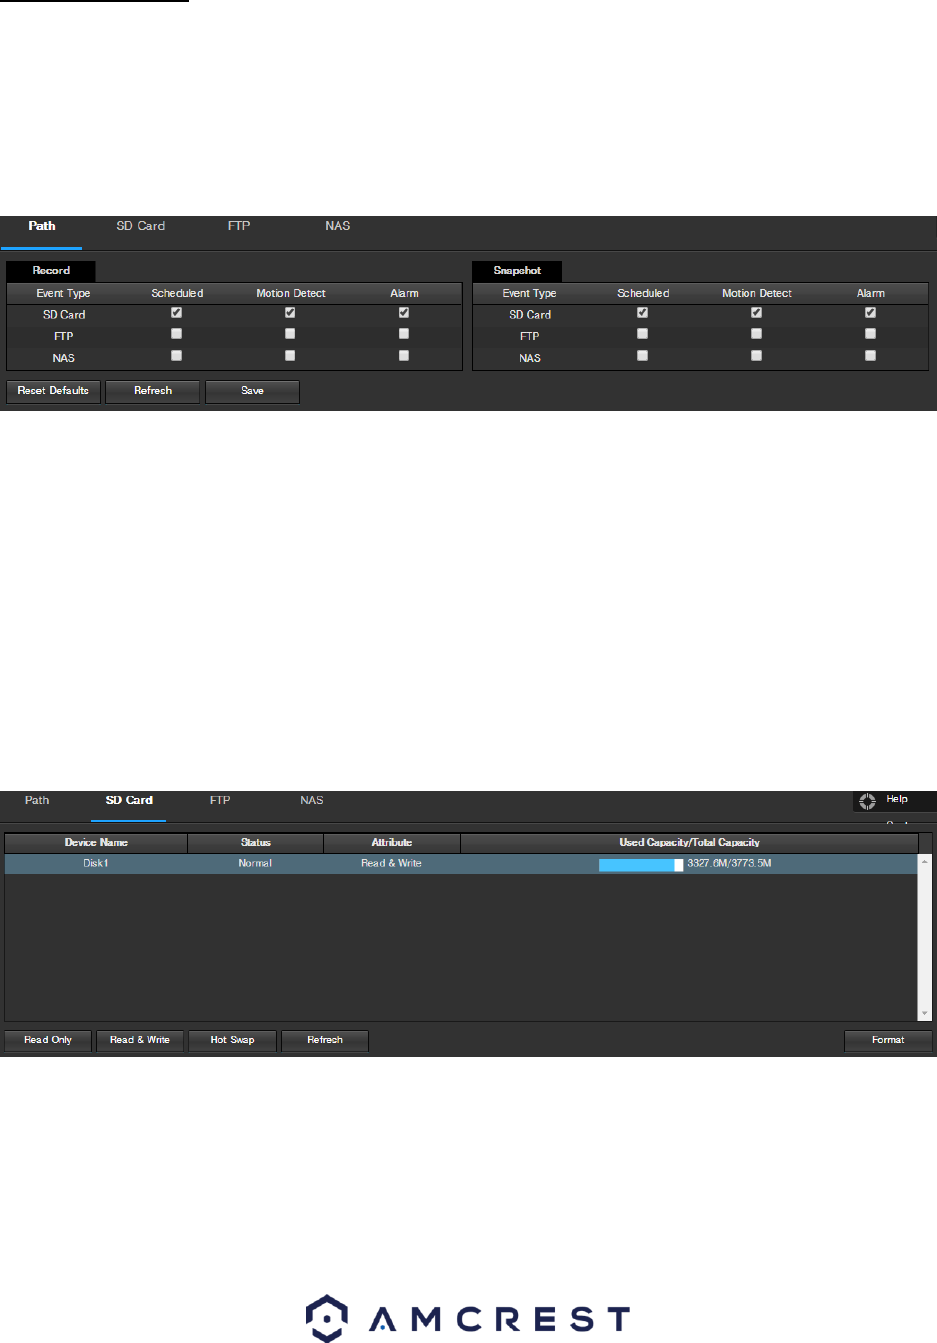
Task: Enable Snapshot NAS Motion Detect checkbox
Action: (756, 355)
